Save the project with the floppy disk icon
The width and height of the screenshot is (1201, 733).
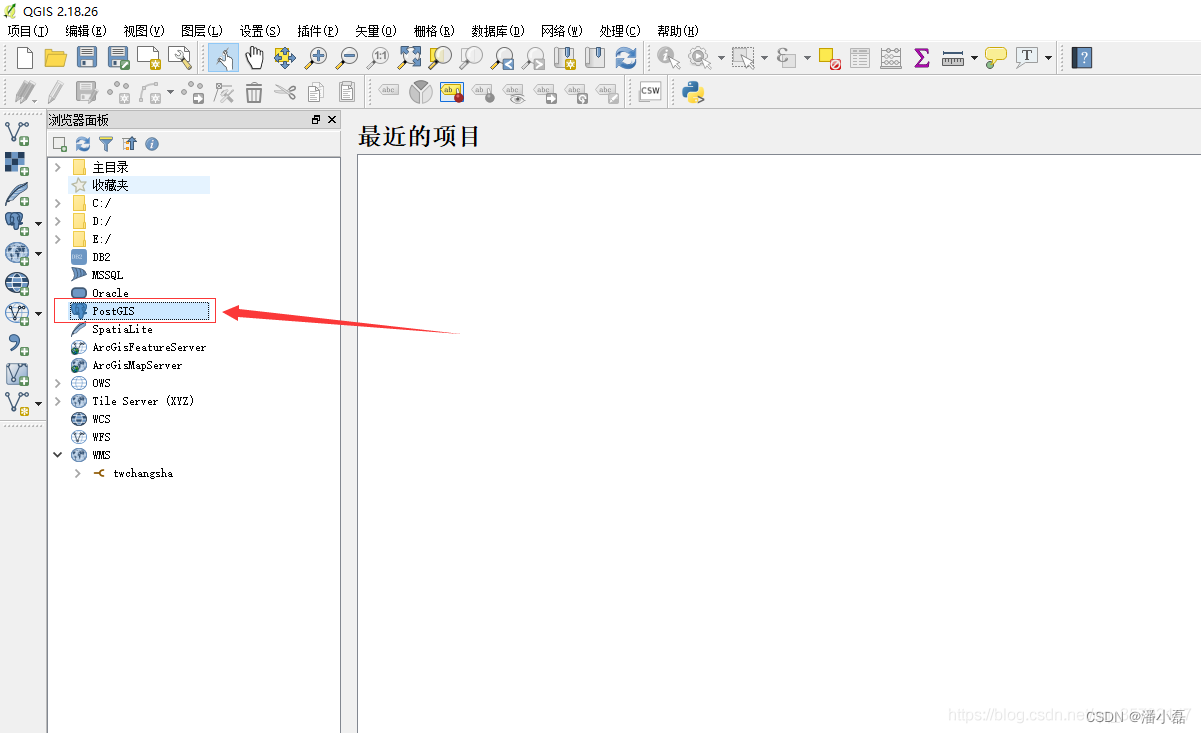pyautogui.click(x=87, y=58)
